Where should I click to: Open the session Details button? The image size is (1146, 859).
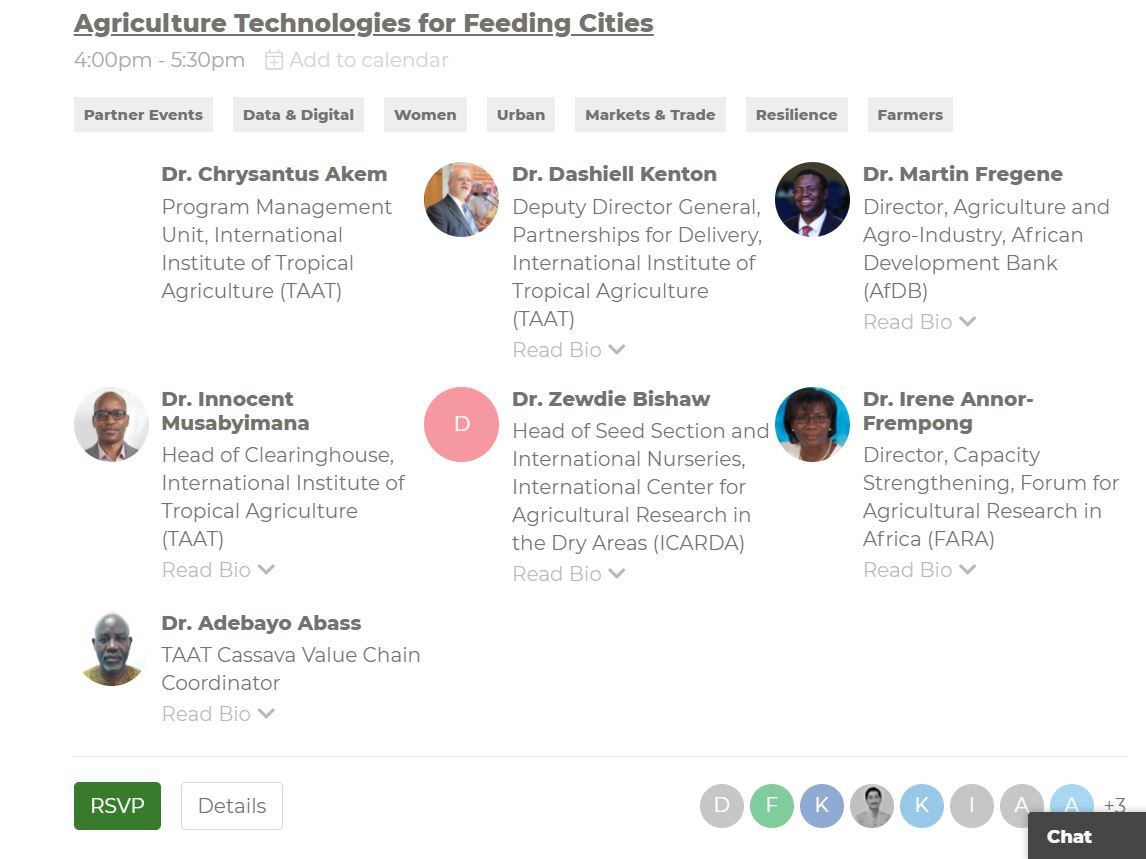coord(232,806)
